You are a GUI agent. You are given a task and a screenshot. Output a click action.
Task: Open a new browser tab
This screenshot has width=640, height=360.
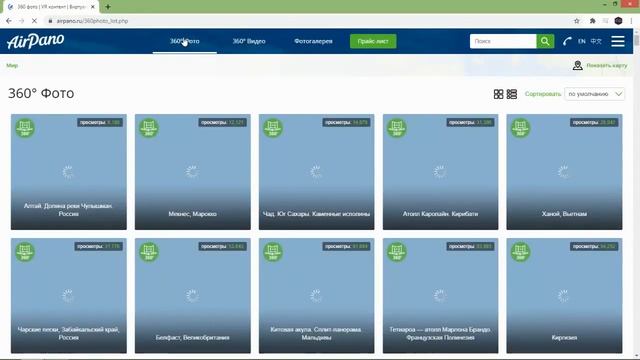point(108,7)
